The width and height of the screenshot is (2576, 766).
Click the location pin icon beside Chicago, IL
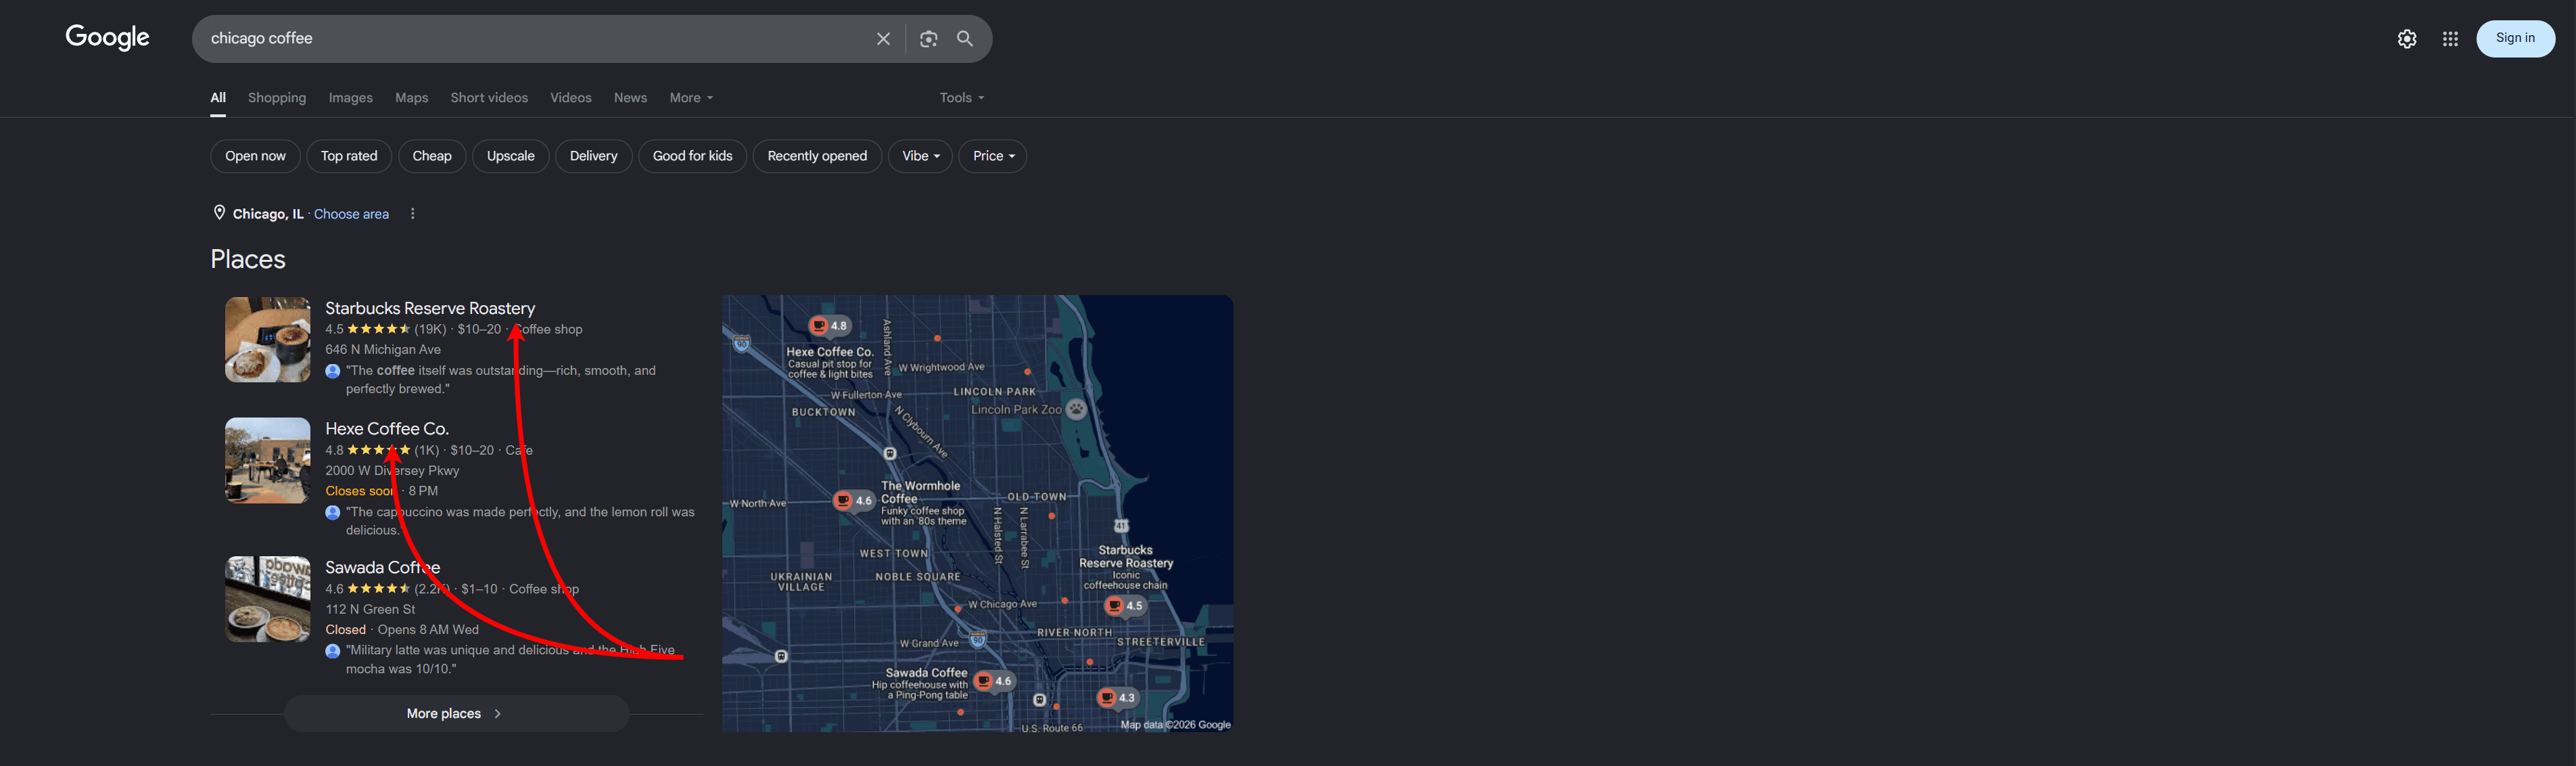click(219, 213)
